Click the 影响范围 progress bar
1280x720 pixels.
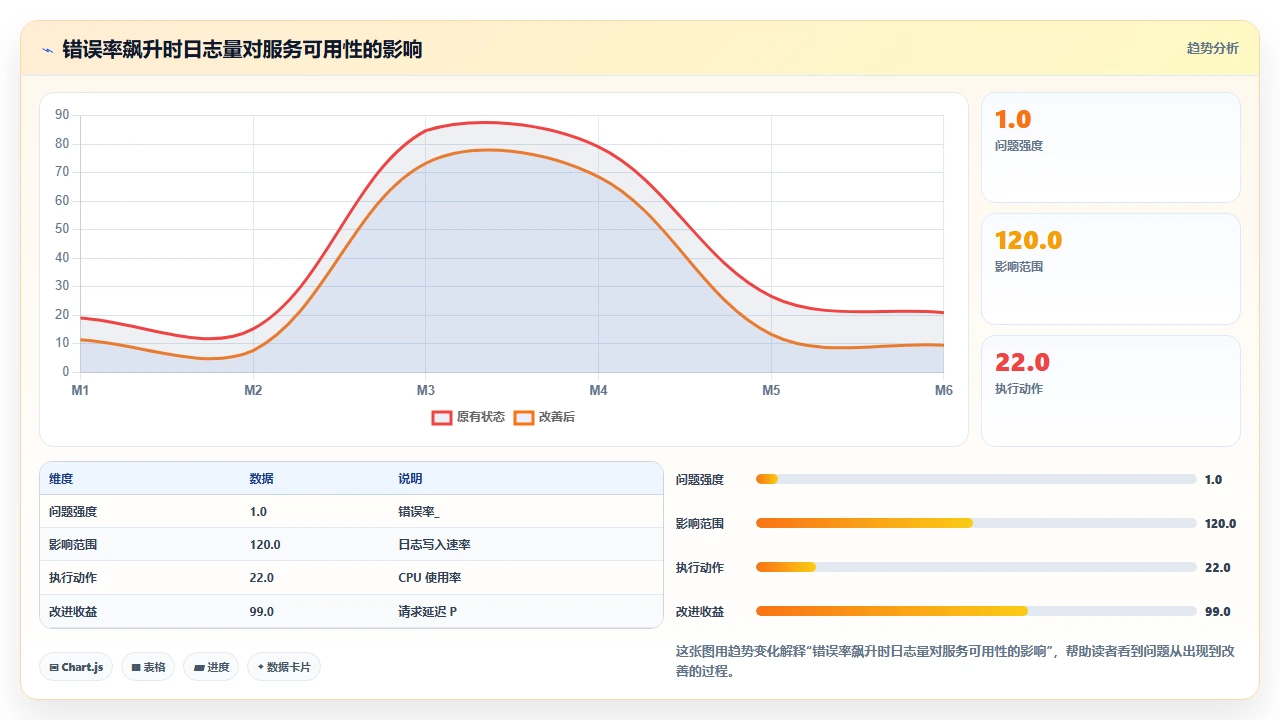pyautogui.click(x=976, y=523)
